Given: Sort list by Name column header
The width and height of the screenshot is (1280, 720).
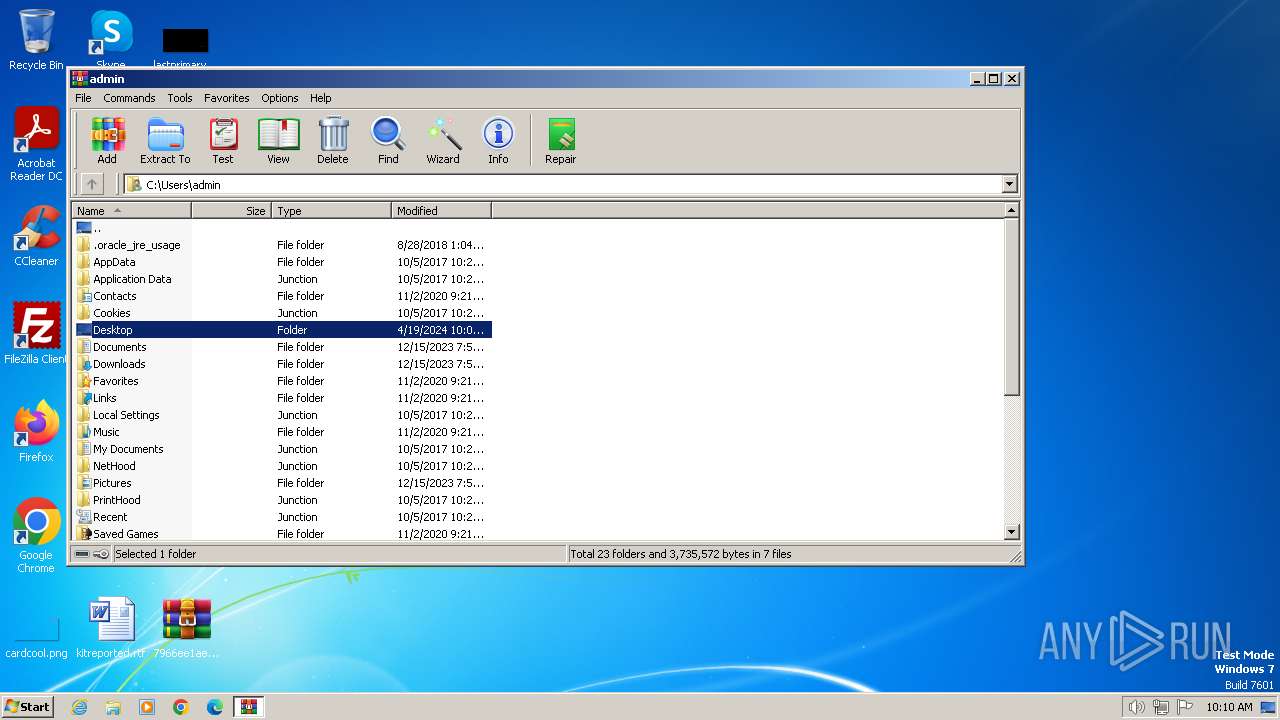Looking at the screenshot, I should [132, 211].
